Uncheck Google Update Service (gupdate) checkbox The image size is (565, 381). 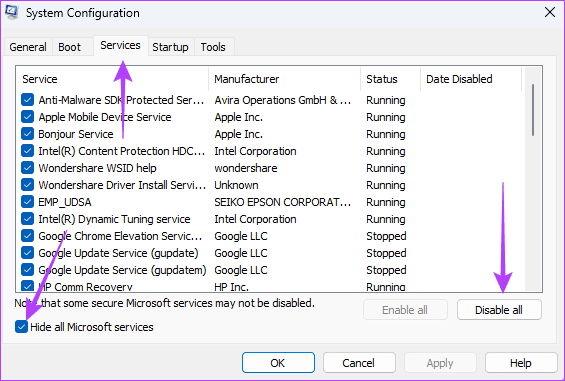(27, 253)
